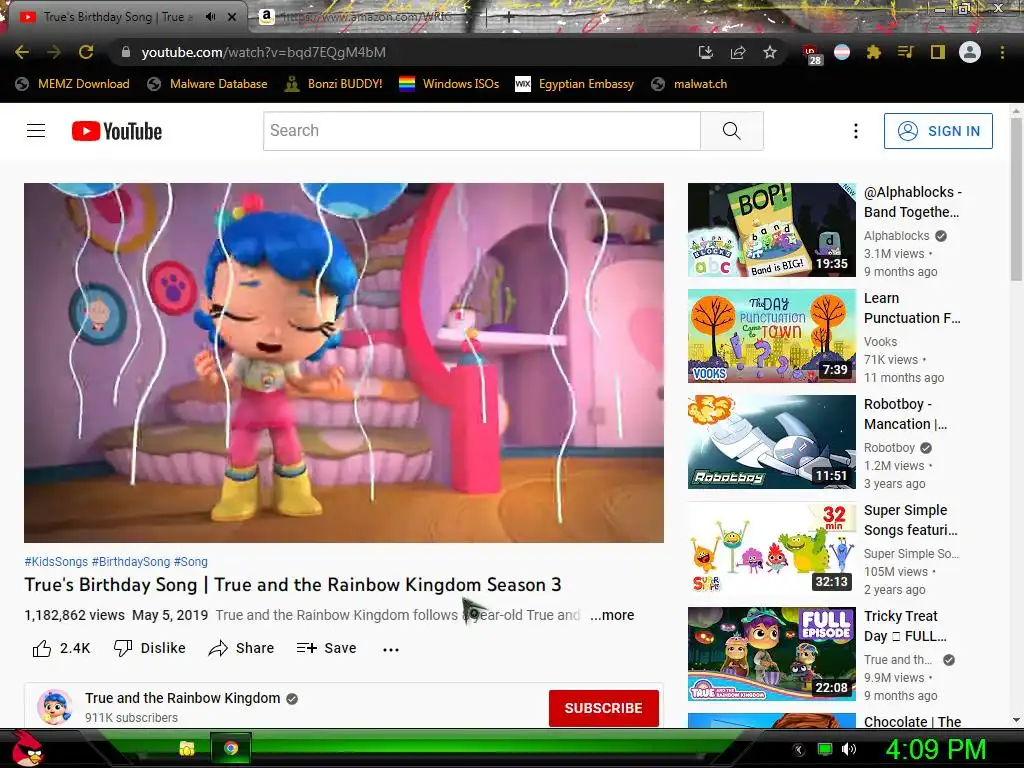Mute the tab using the speaker icon
Image resolution: width=1024 pixels, height=768 pixels.
point(210,17)
